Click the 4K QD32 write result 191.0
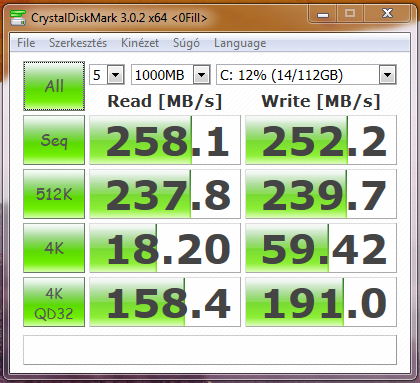Screen dimensions: 420x383 (x=321, y=302)
